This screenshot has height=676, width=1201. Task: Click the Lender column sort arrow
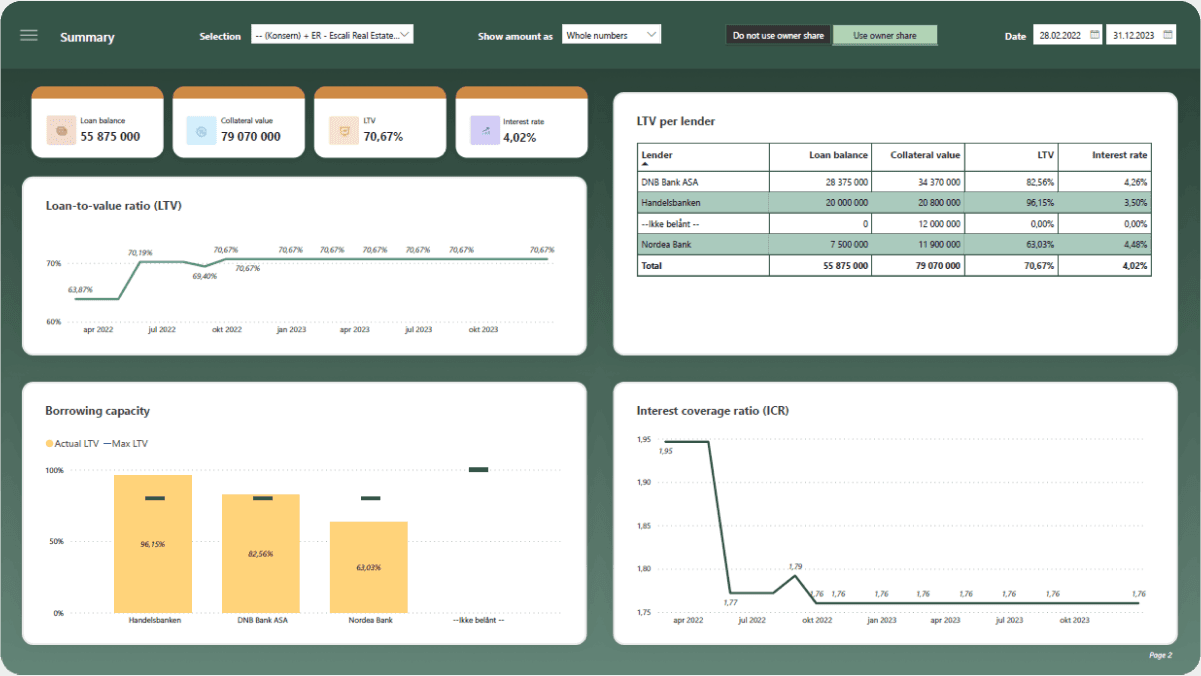coord(644,163)
